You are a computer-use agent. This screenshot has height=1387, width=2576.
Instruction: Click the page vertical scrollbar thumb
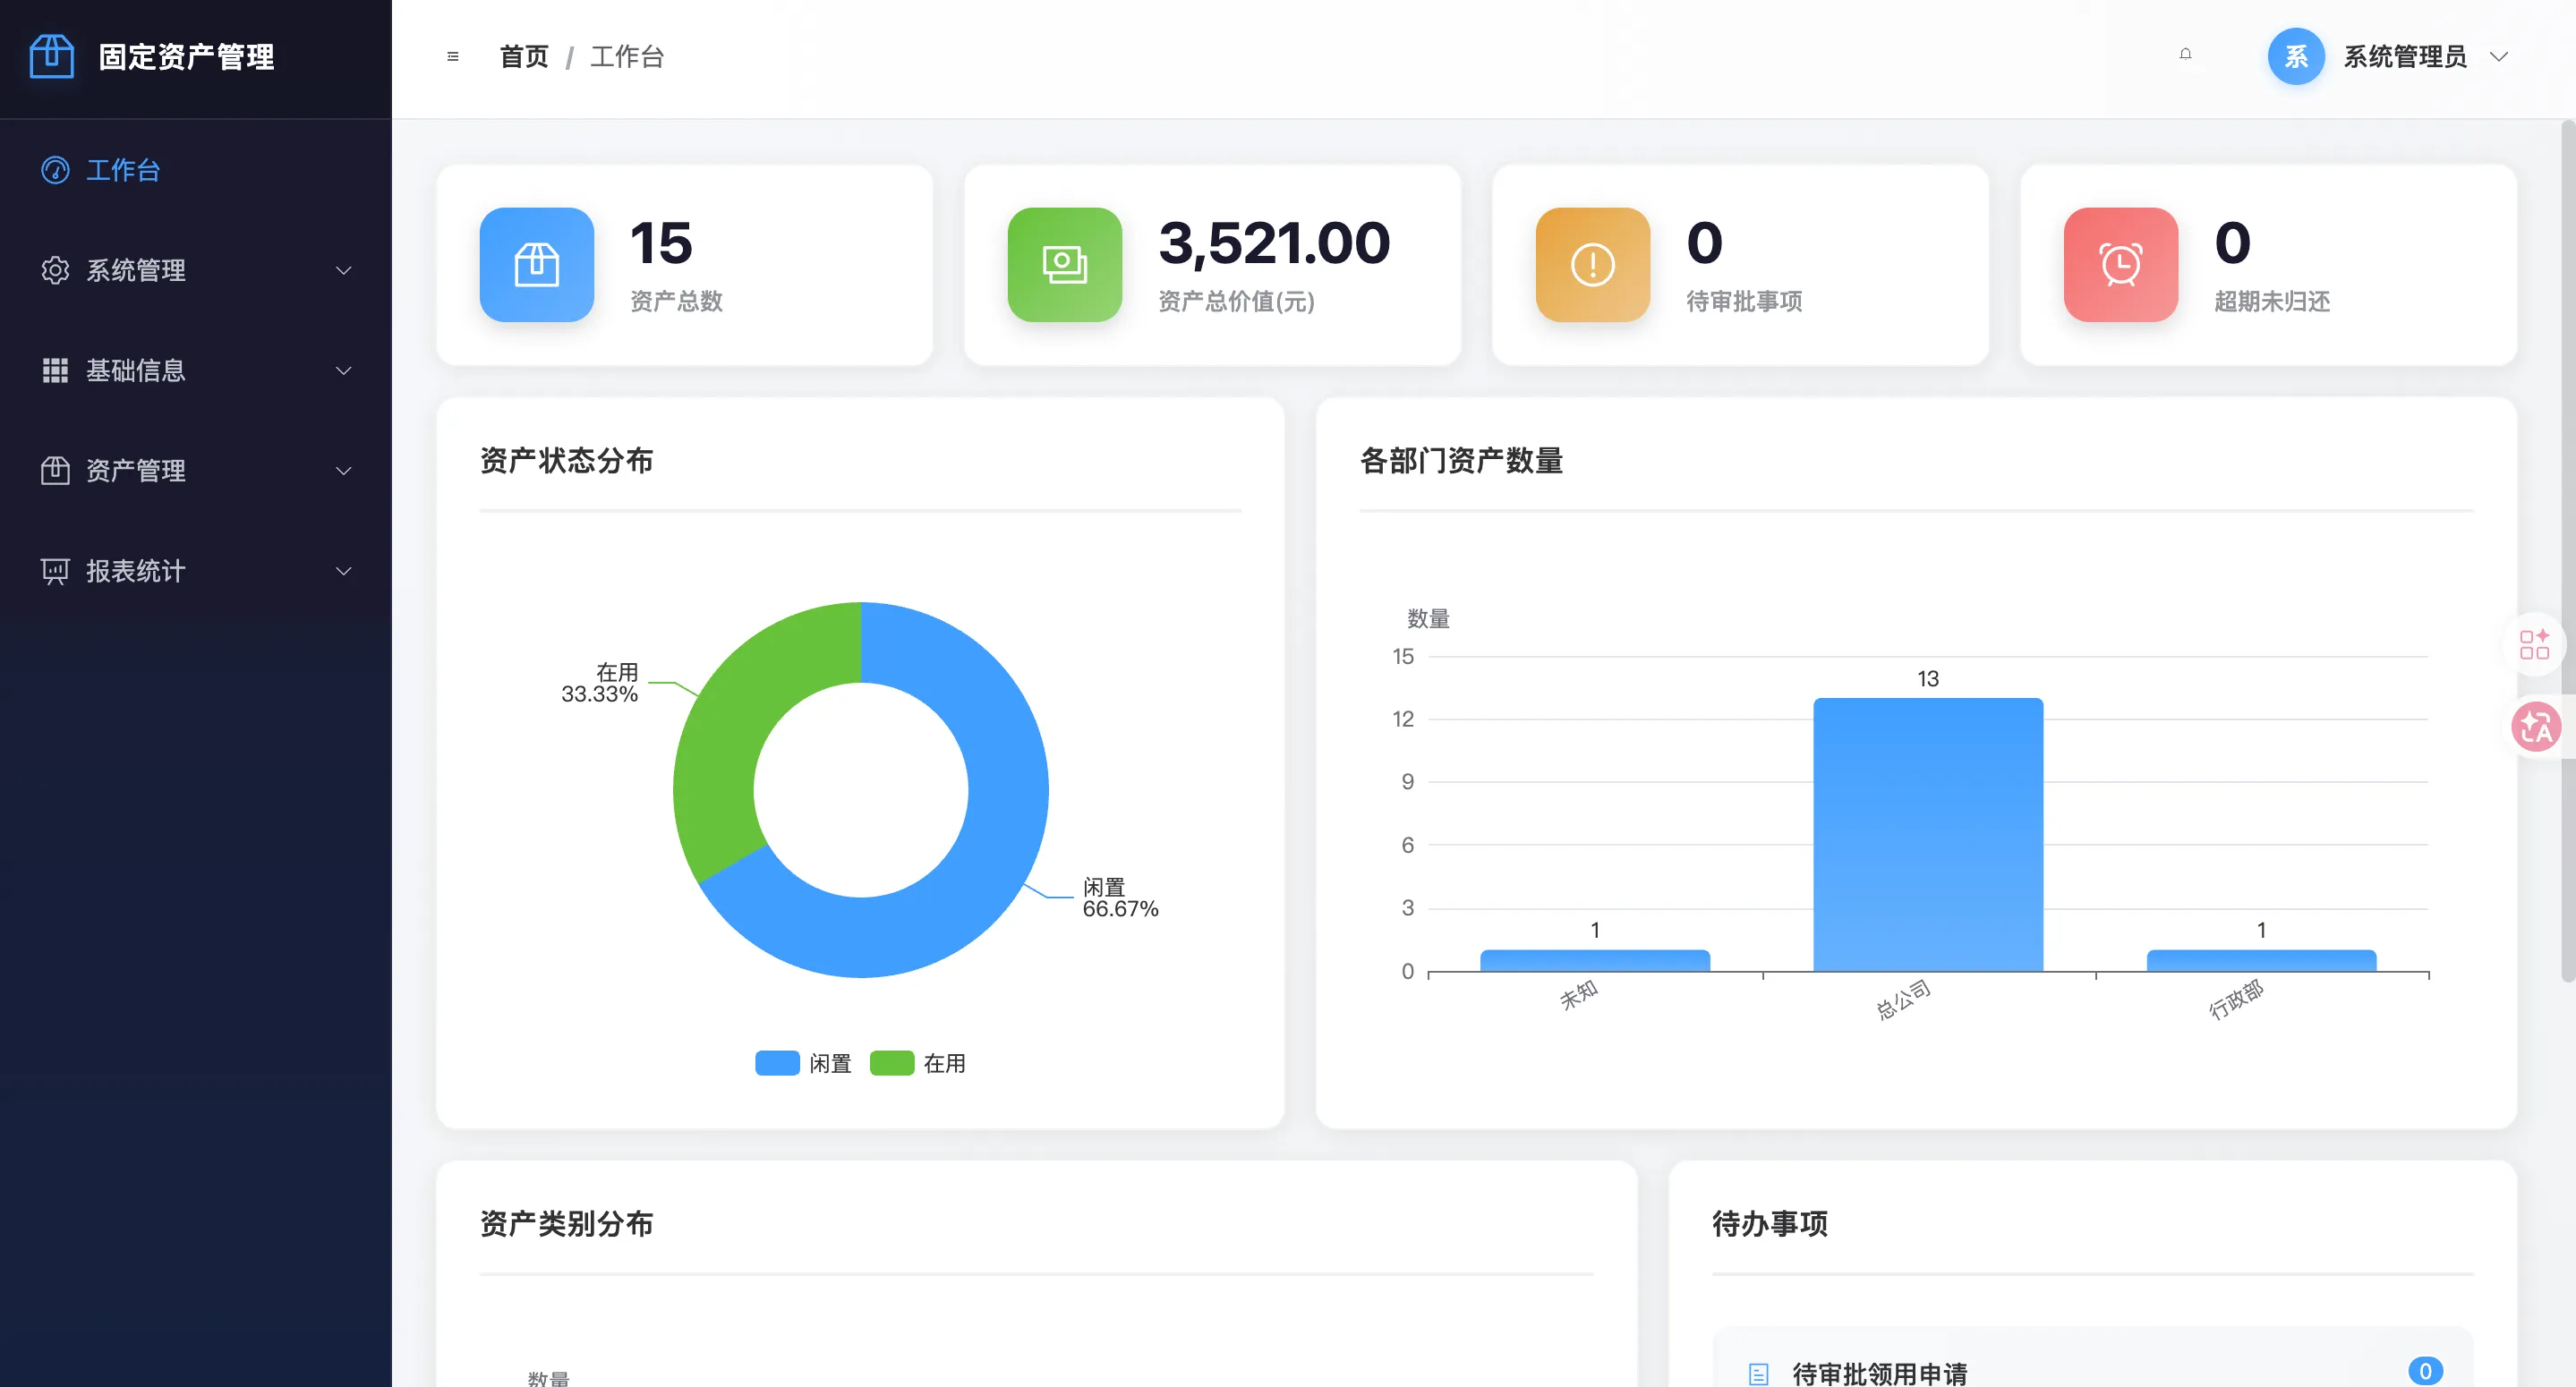tap(2568, 550)
